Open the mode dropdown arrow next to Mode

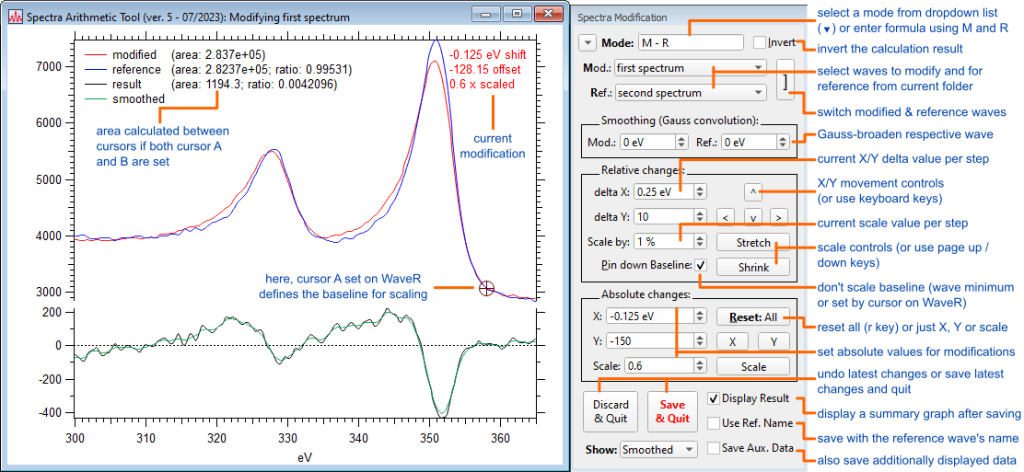(x=588, y=43)
